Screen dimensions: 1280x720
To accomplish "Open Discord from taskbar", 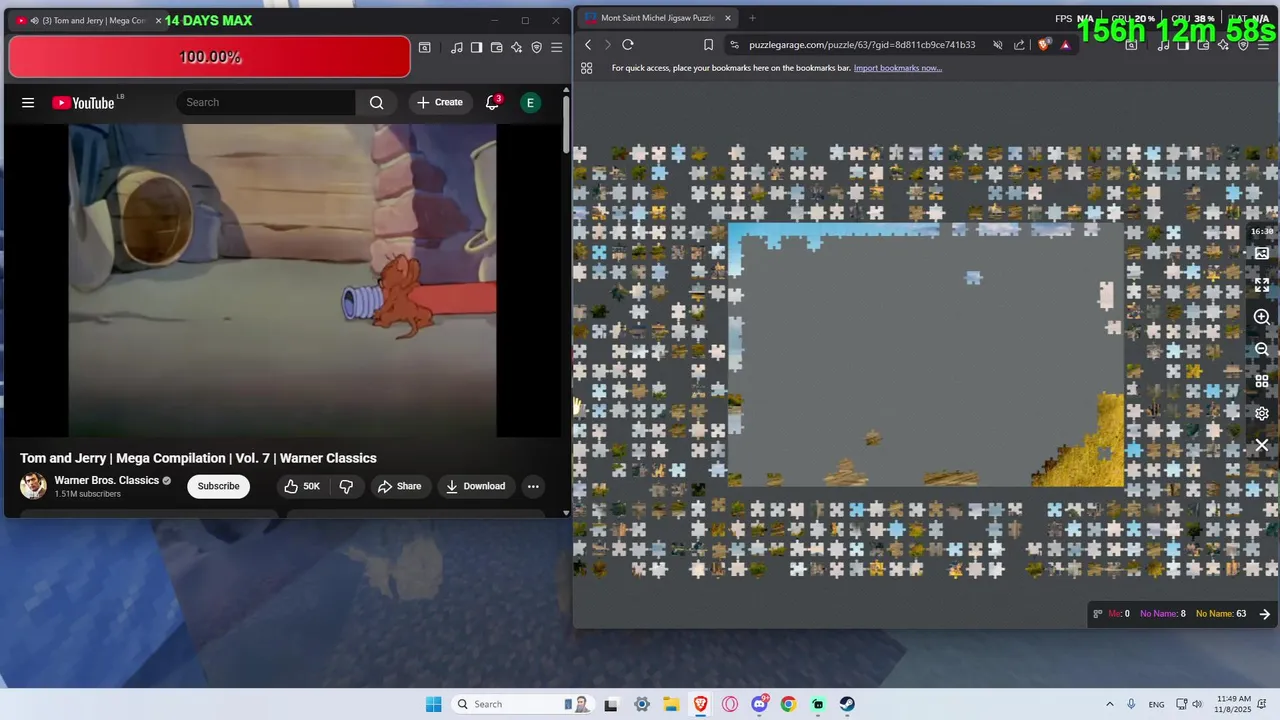I will click(x=759, y=704).
